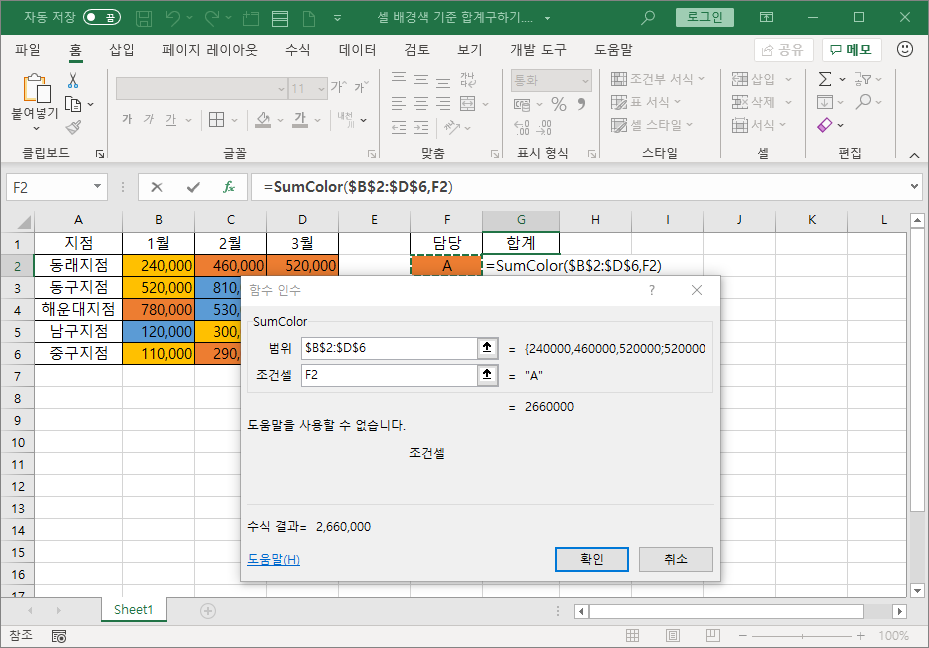Select cell F2 with orange A
The image size is (929, 648).
[x=447, y=265]
